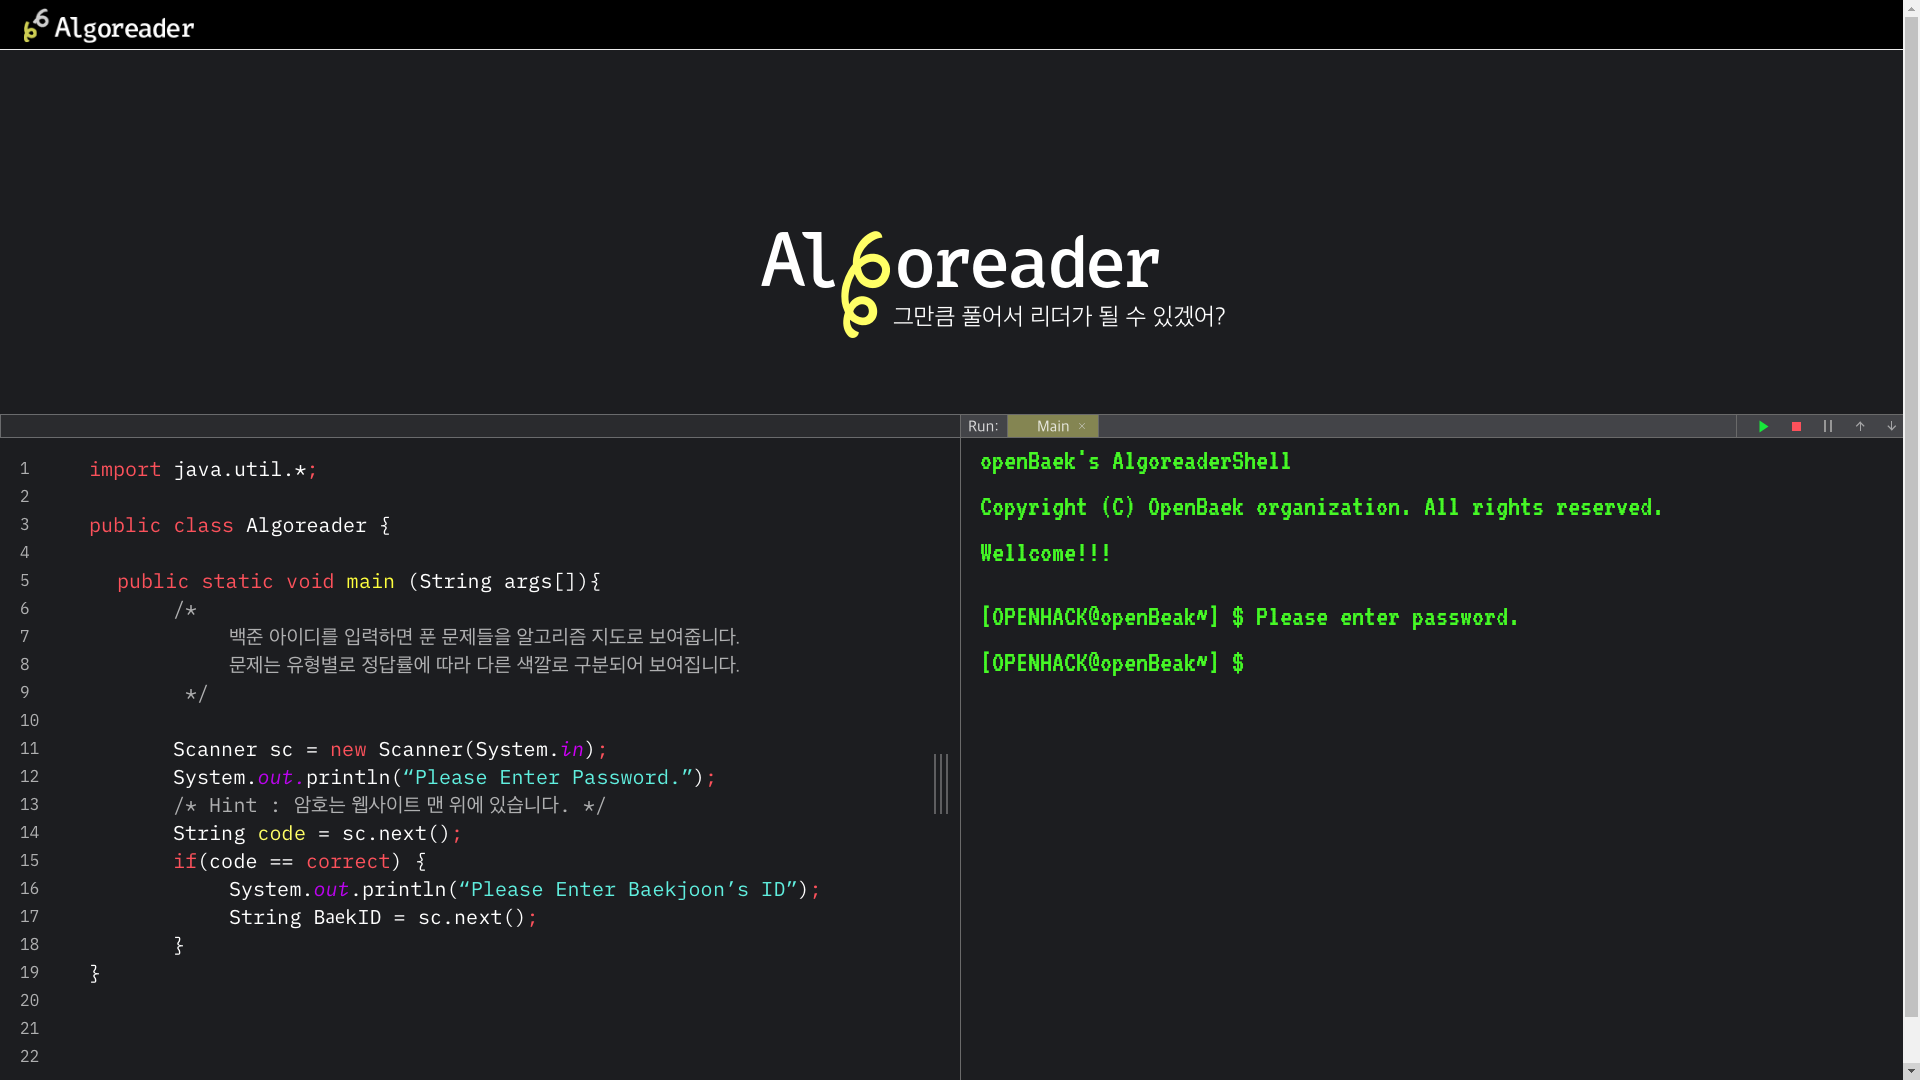
Task: Click the Korean slogan under the title
Action: [1058, 316]
